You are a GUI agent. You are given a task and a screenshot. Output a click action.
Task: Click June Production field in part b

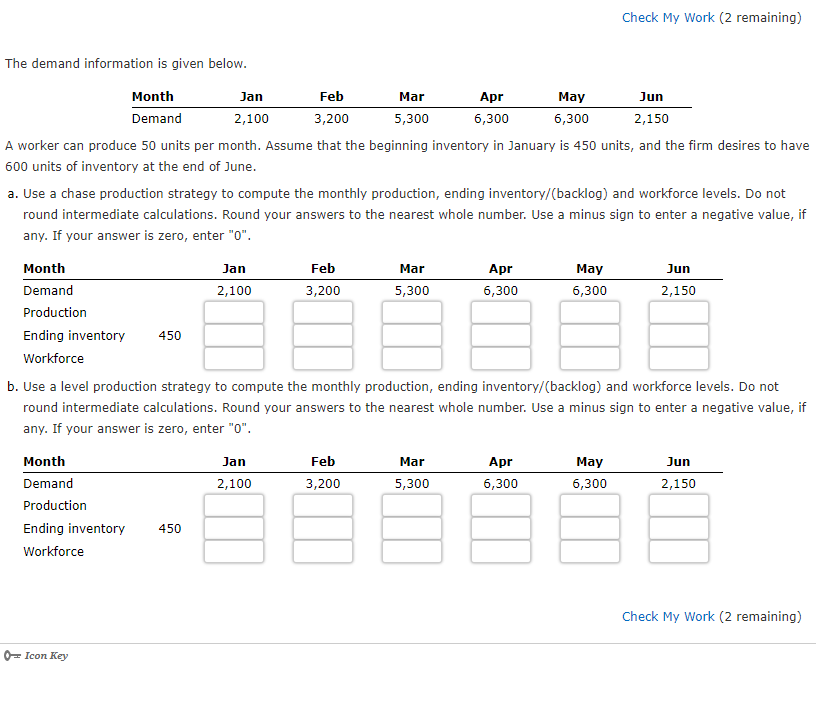coord(678,505)
